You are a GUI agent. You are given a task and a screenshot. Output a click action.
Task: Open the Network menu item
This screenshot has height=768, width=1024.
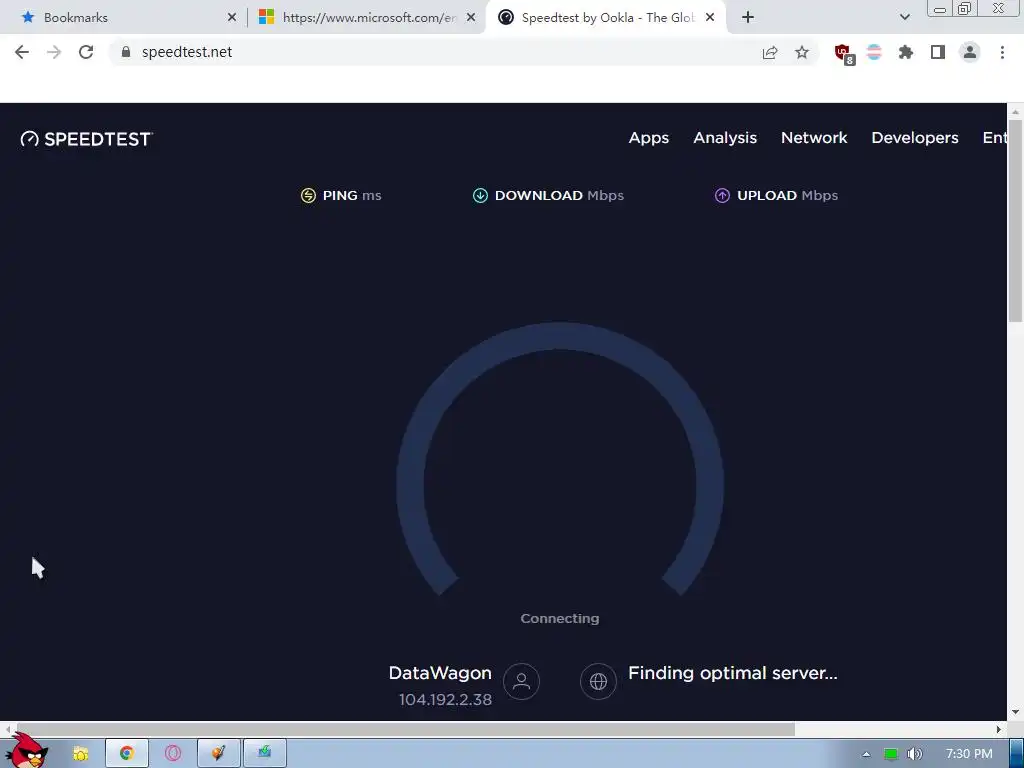pyautogui.click(x=814, y=138)
